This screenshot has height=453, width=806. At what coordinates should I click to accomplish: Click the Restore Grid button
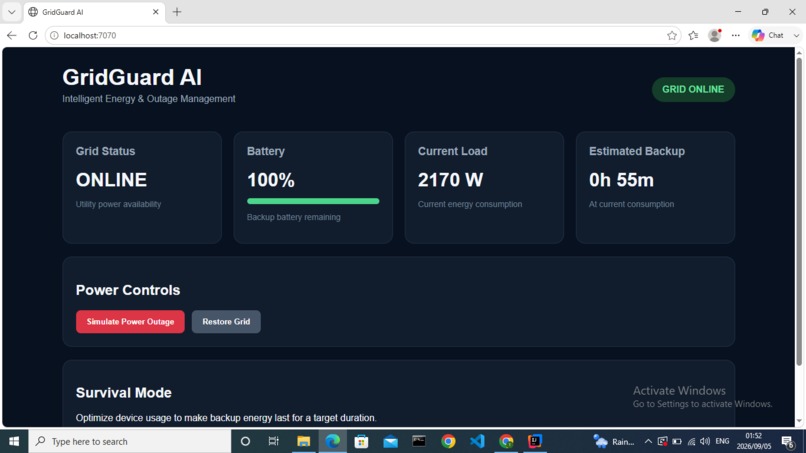click(x=226, y=321)
